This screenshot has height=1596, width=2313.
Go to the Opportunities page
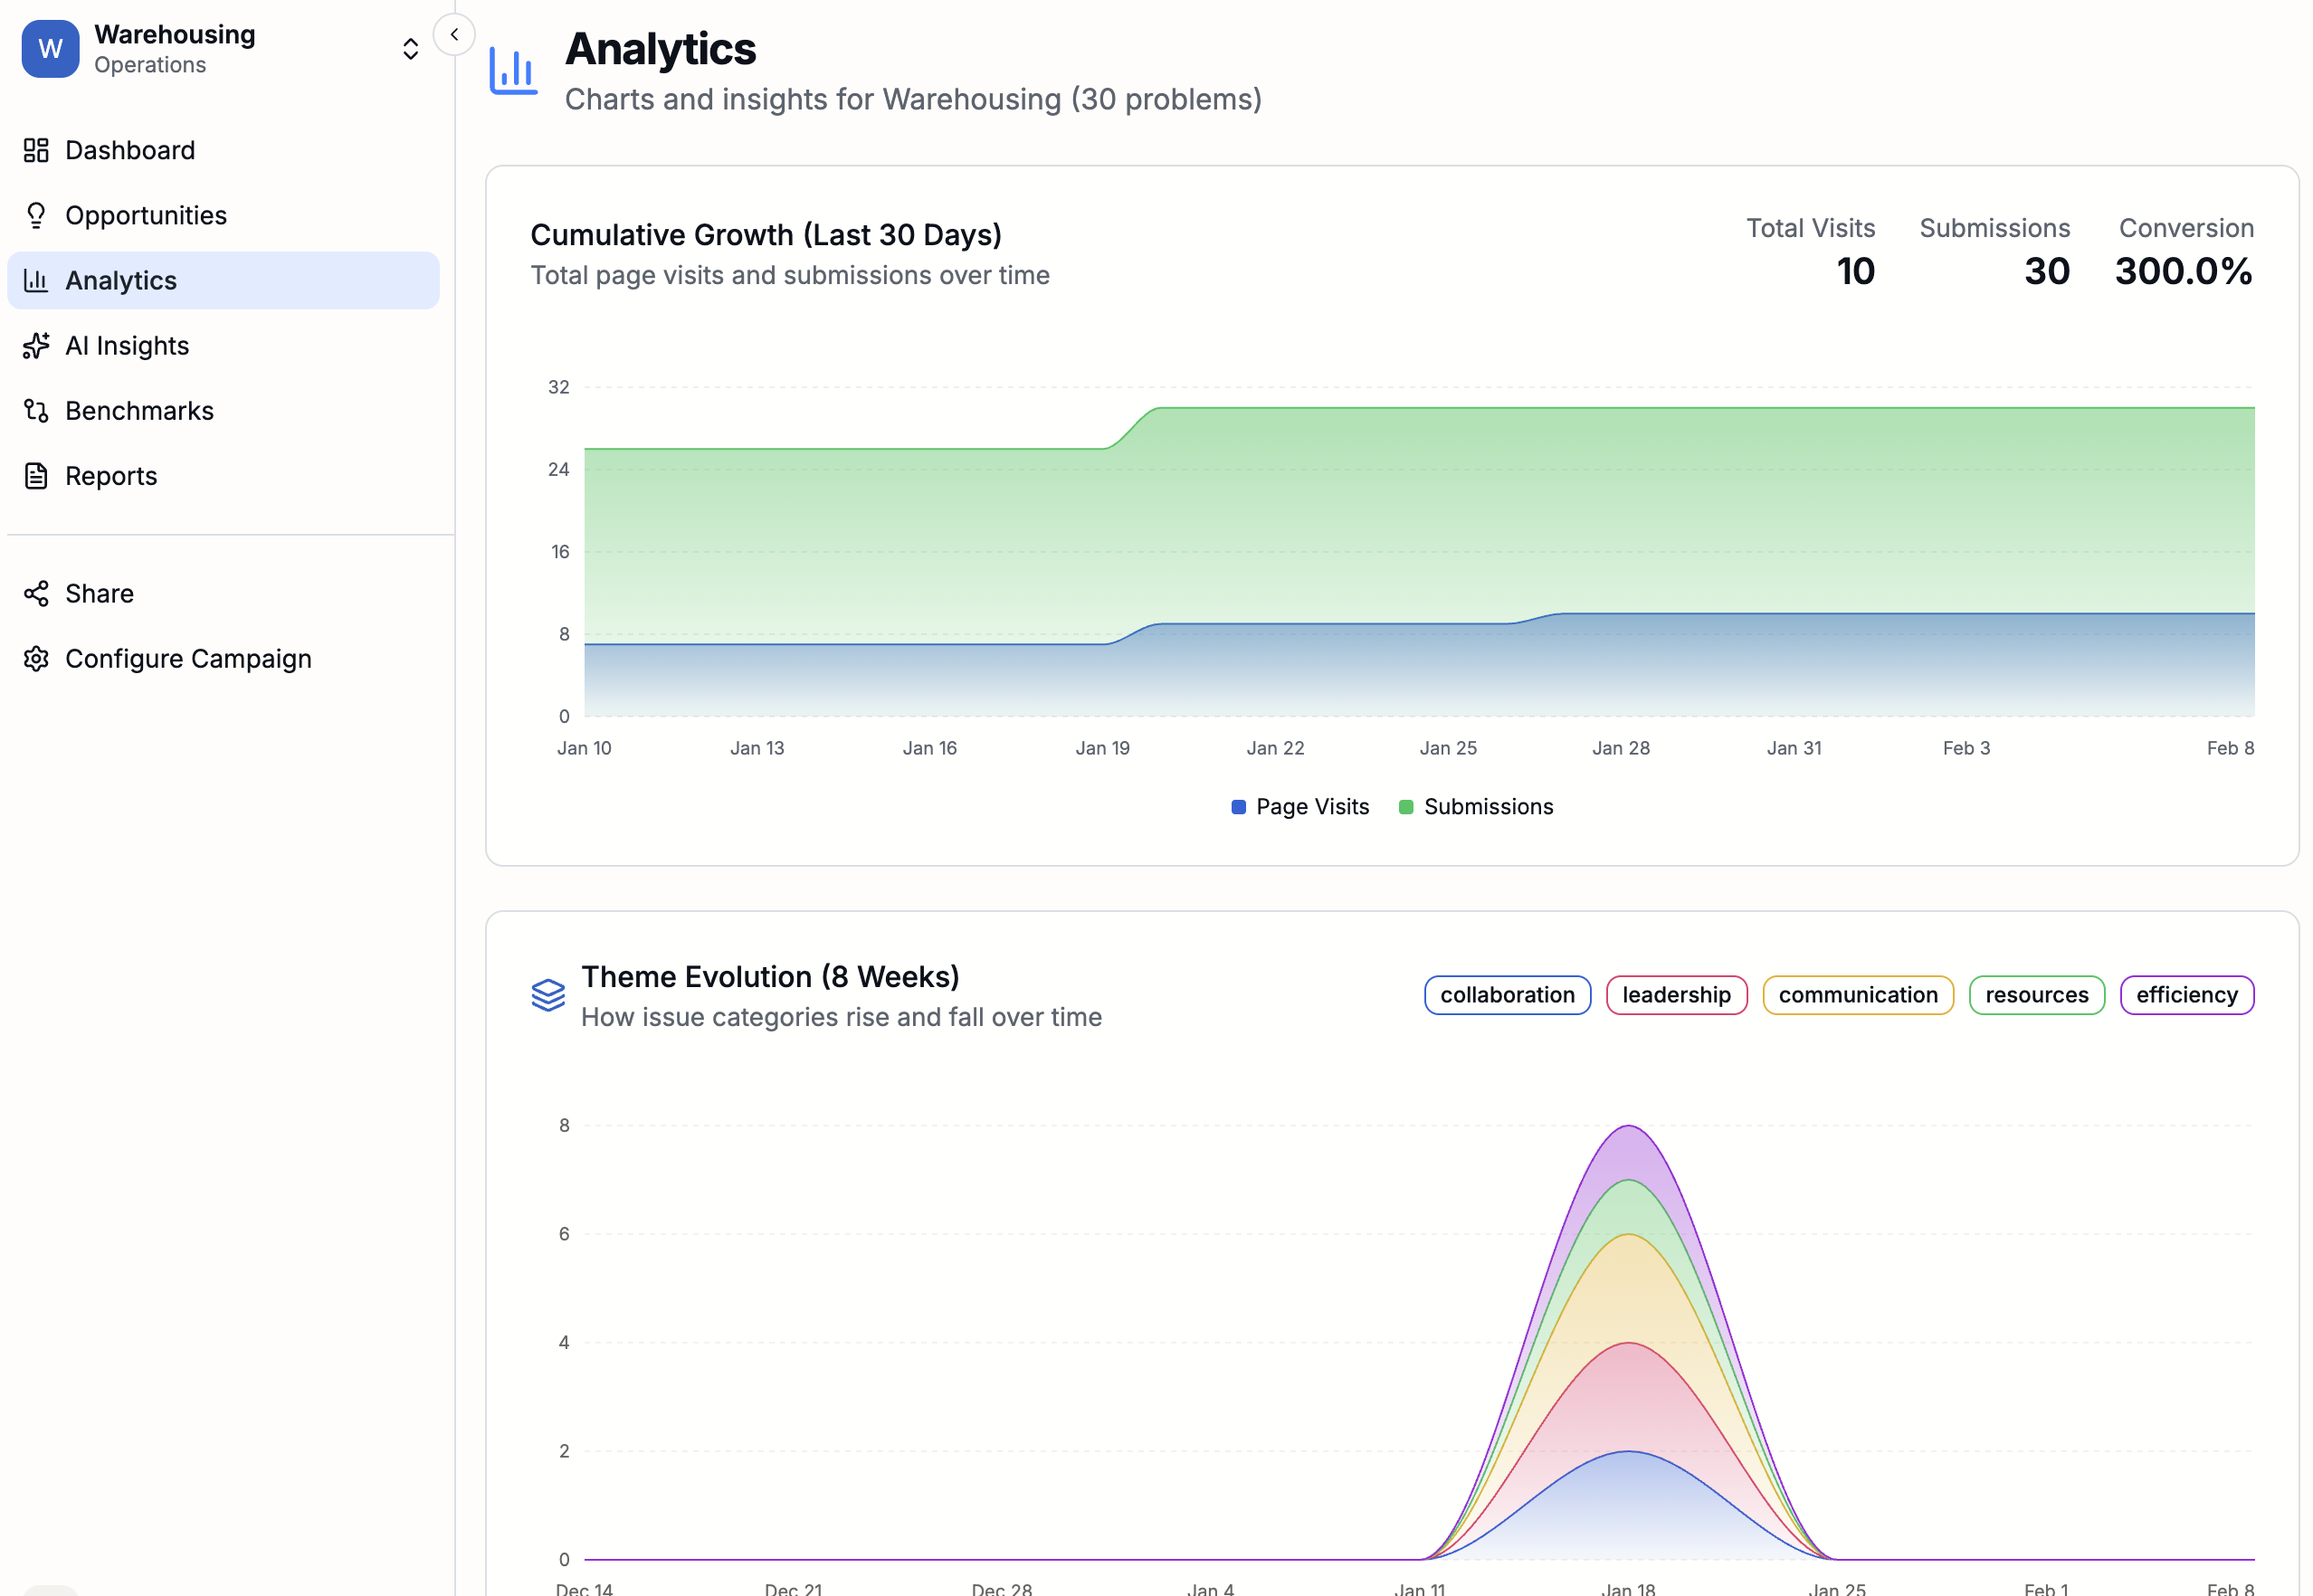pyautogui.click(x=146, y=215)
